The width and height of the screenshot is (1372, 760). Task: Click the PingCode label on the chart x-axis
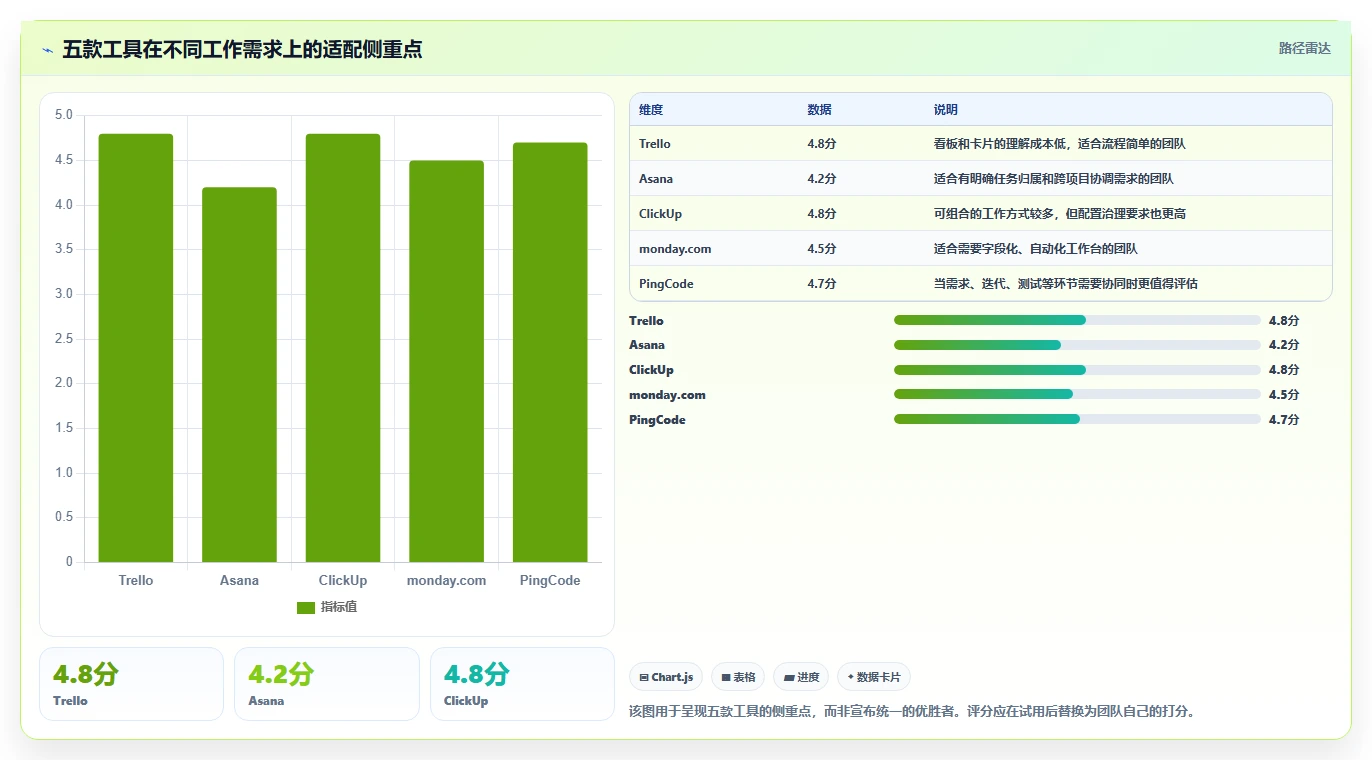tap(550, 580)
